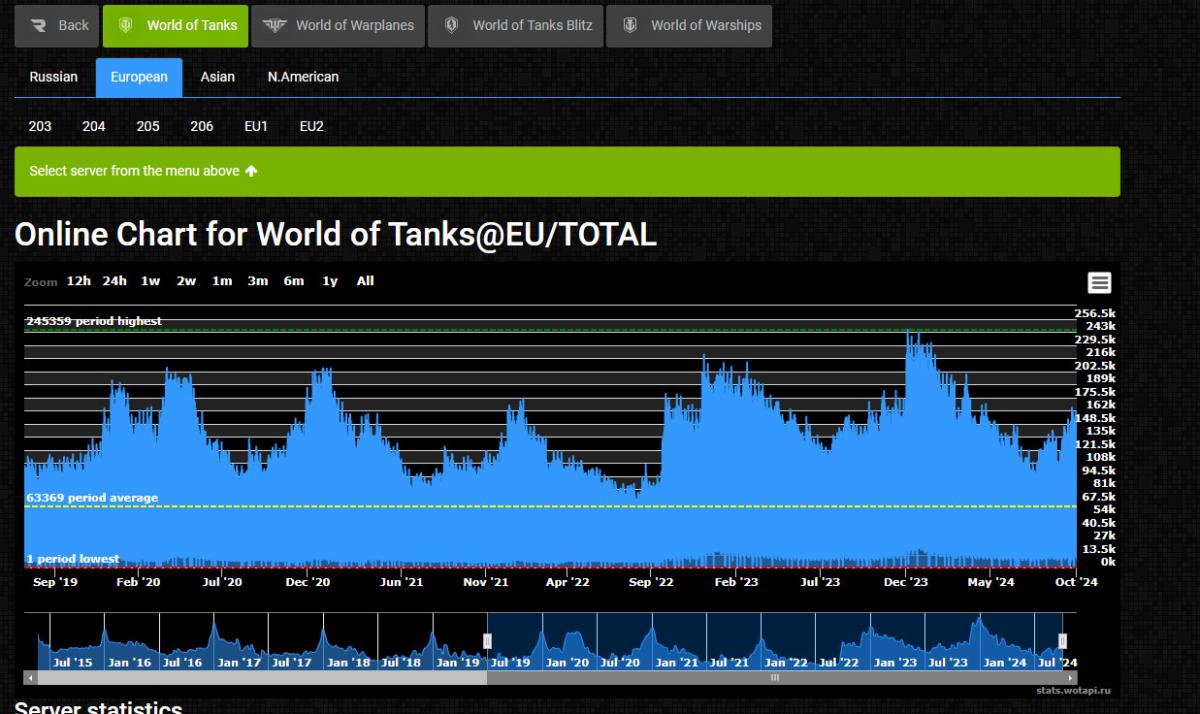Zoom chart to 1y range
Viewport: 1200px width, 714px height.
pyautogui.click(x=329, y=281)
